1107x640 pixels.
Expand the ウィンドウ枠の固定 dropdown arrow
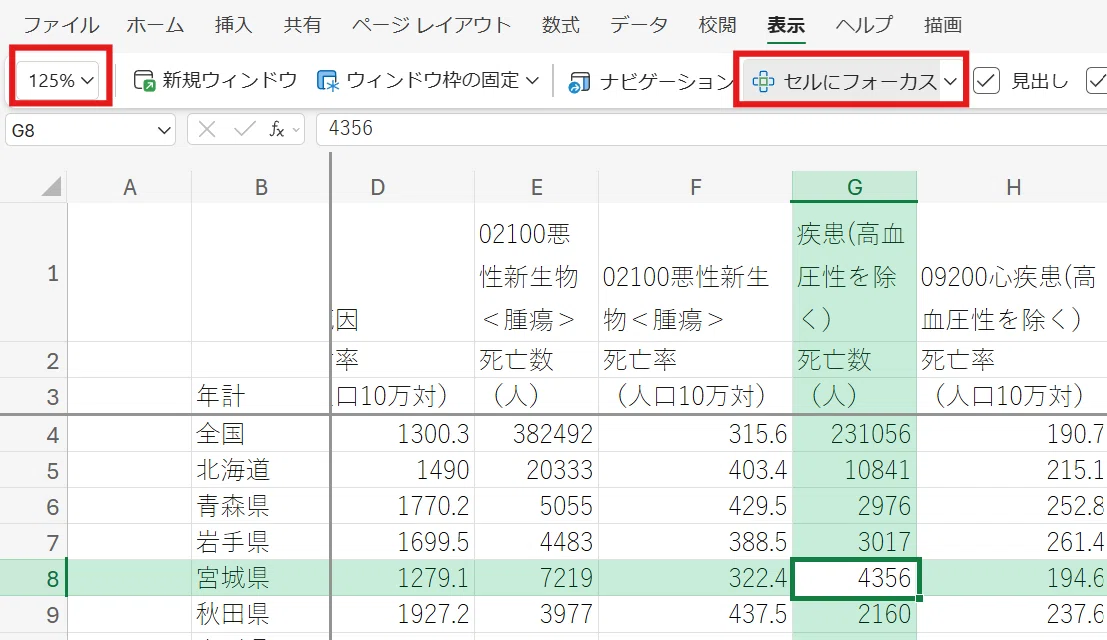pyautogui.click(x=533, y=80)
